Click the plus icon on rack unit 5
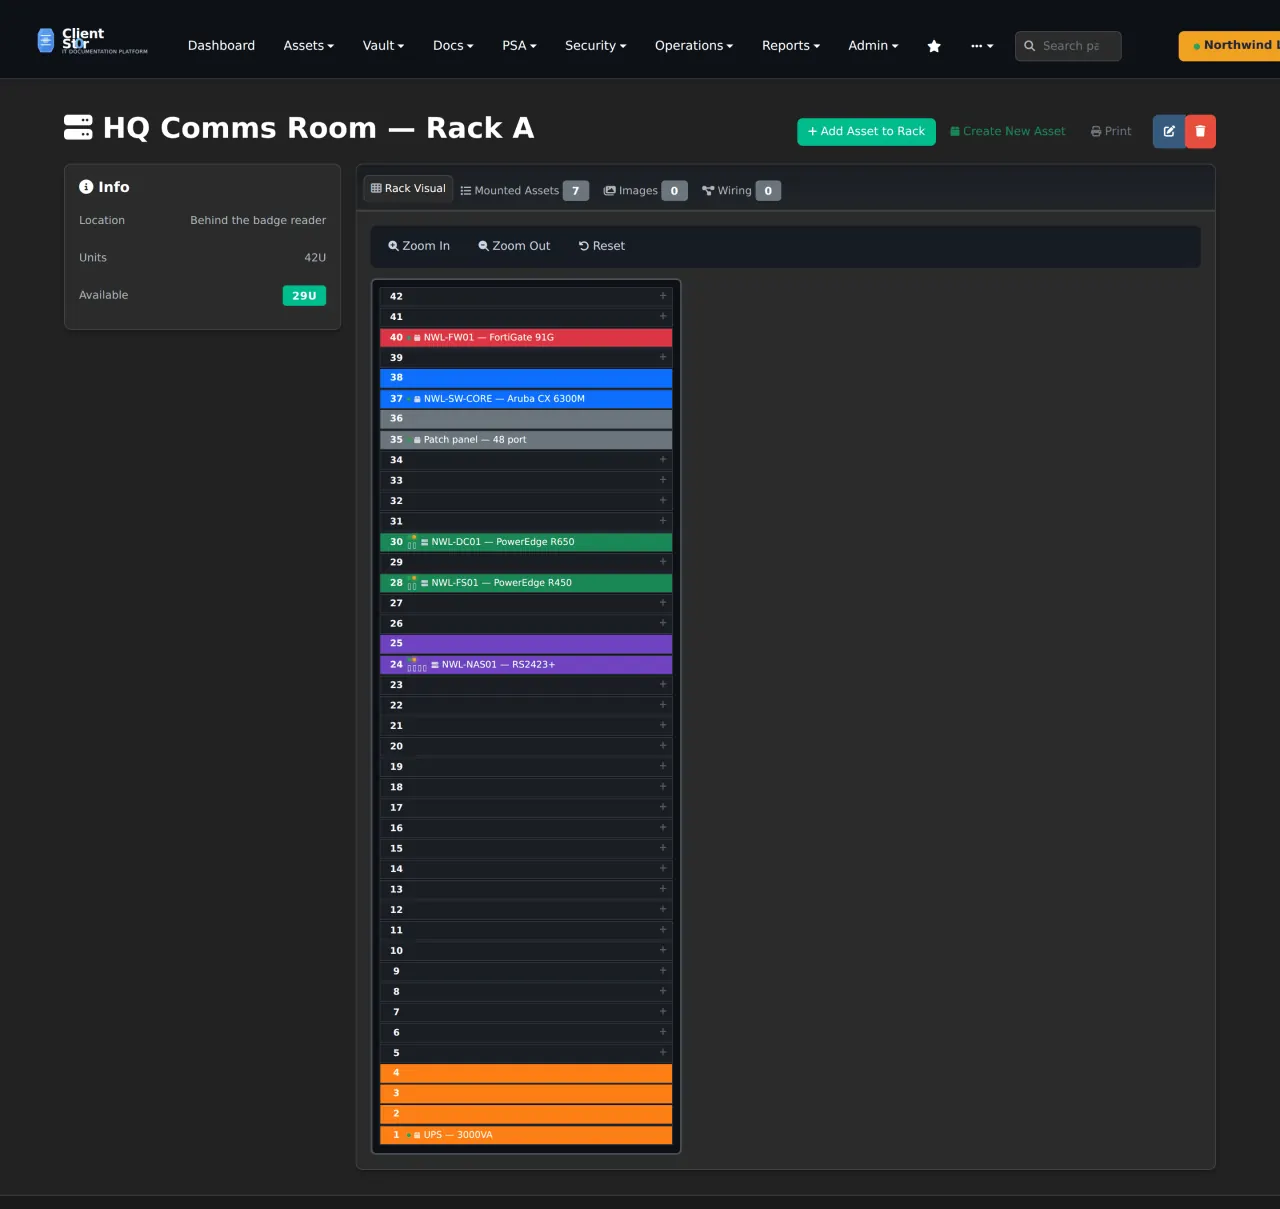 click(663, 1052)
